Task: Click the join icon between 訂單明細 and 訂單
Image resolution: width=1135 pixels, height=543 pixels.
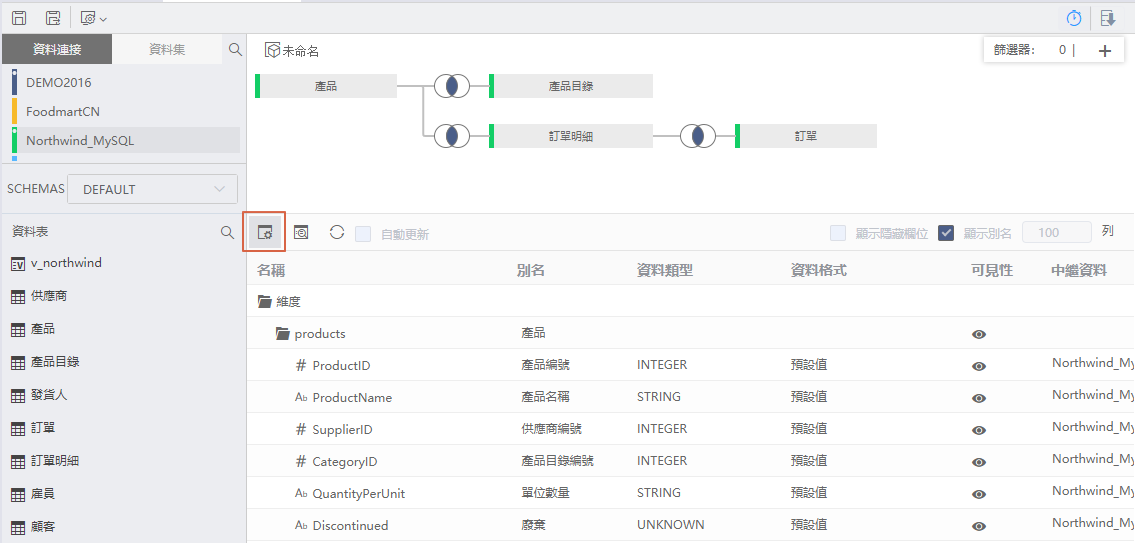Action: point(697,136)
